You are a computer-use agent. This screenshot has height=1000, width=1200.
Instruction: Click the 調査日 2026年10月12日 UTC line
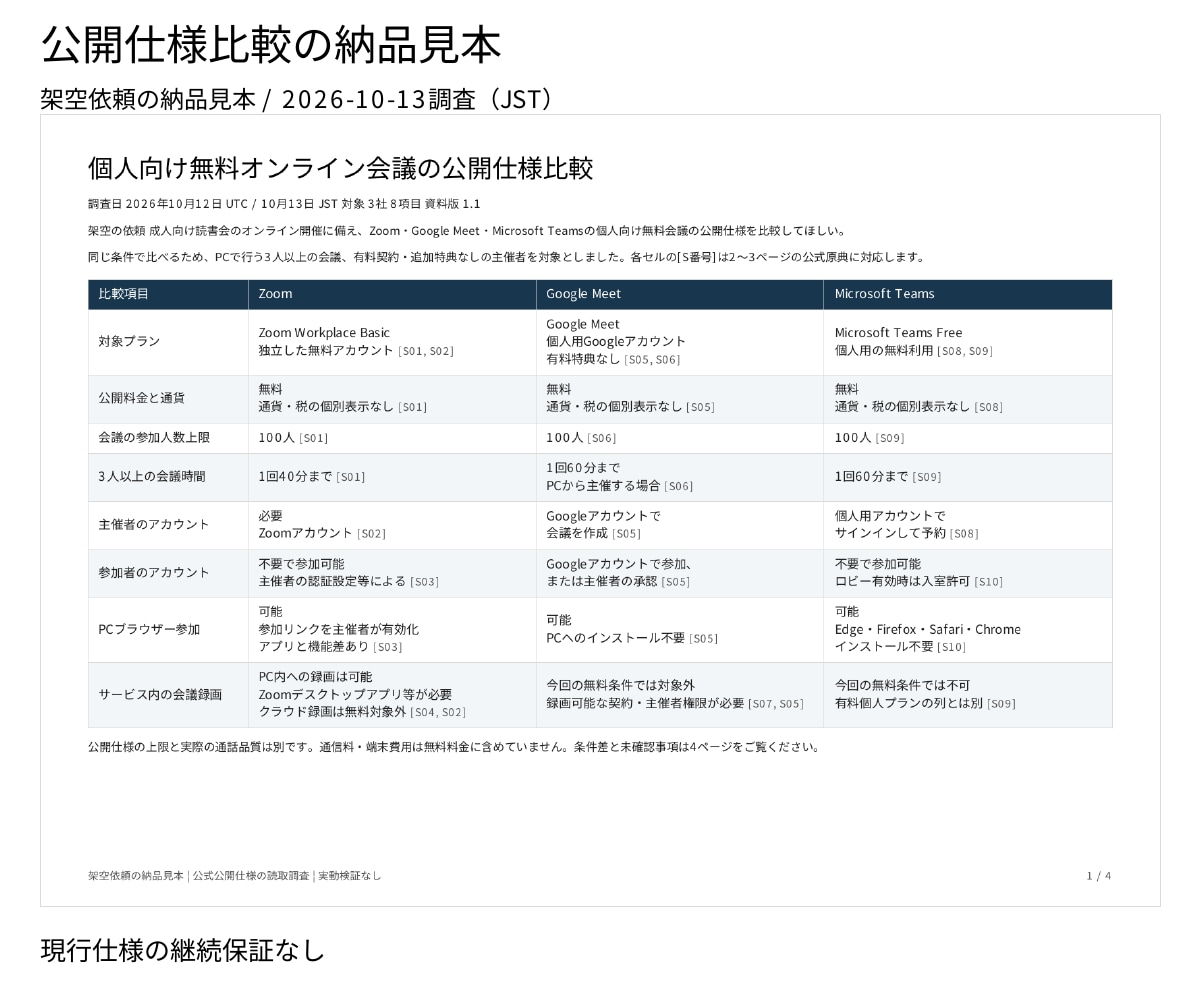[x=284, y=204]
